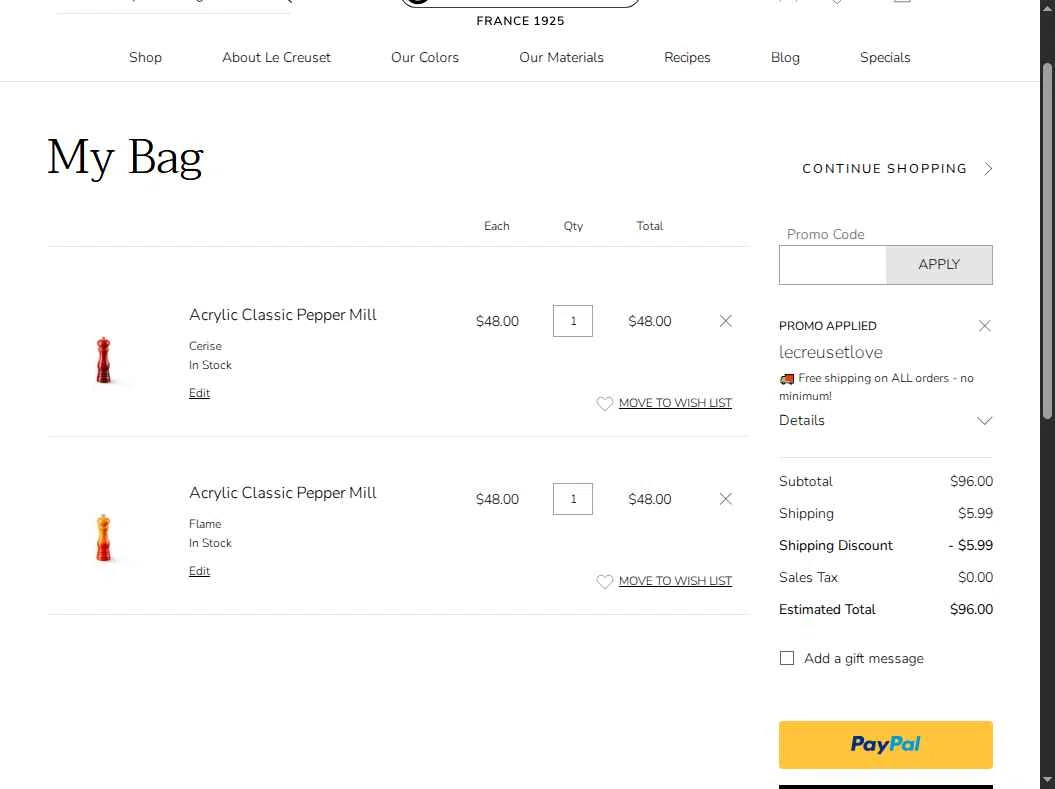Click the scrollbar down arrow
1055x789 pixels.
(1047, 780)
